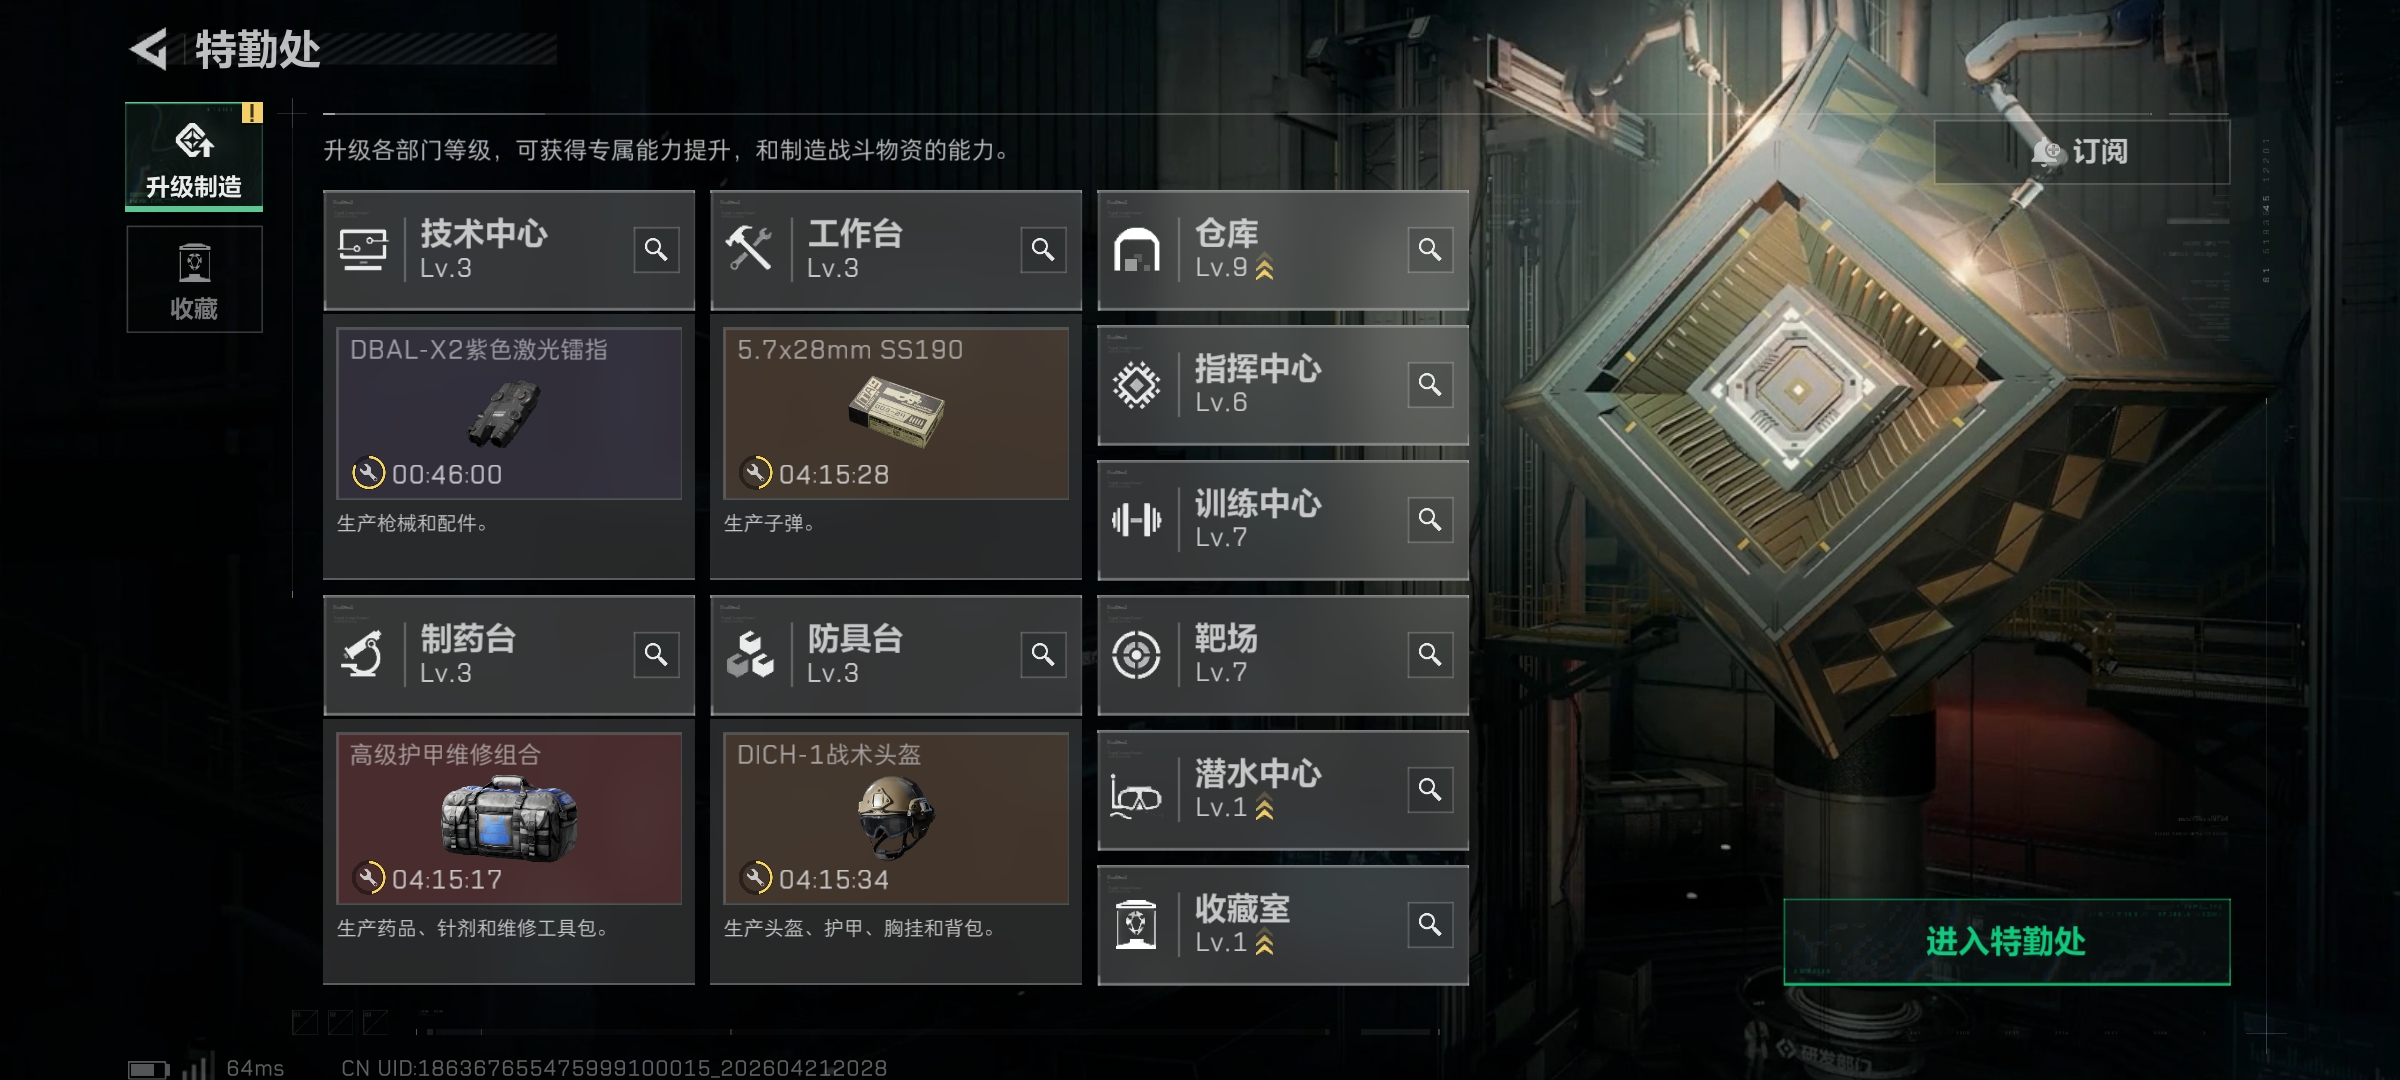Switch to the 收藏 tab
Screen dimensions: 2400x1080
point(194,279)
